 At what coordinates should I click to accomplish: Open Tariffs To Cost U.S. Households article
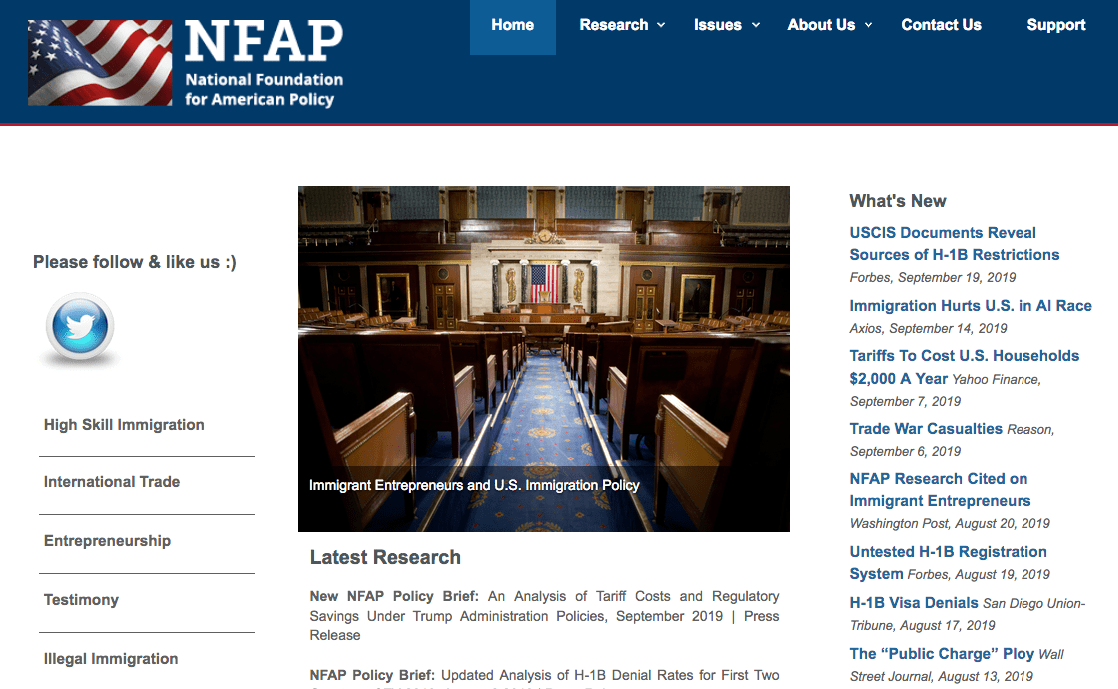point(964,367)
